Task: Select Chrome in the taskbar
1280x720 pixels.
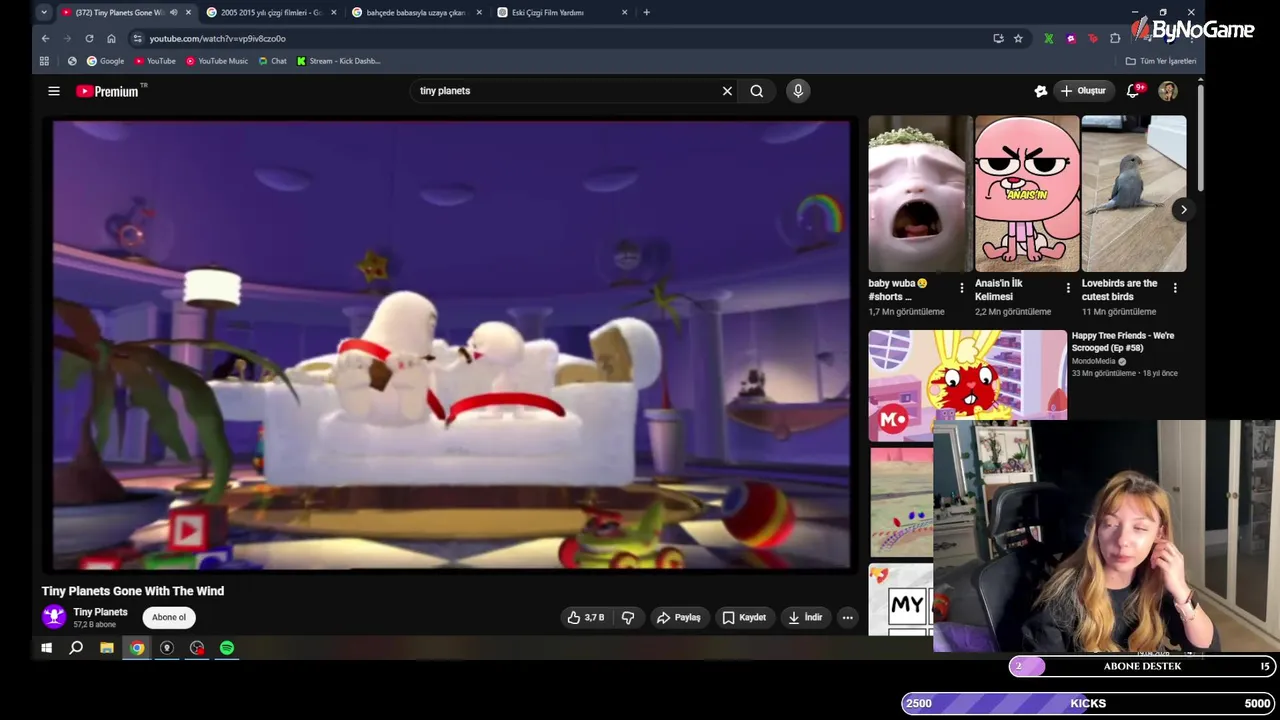Action: (x=137, y=648)
